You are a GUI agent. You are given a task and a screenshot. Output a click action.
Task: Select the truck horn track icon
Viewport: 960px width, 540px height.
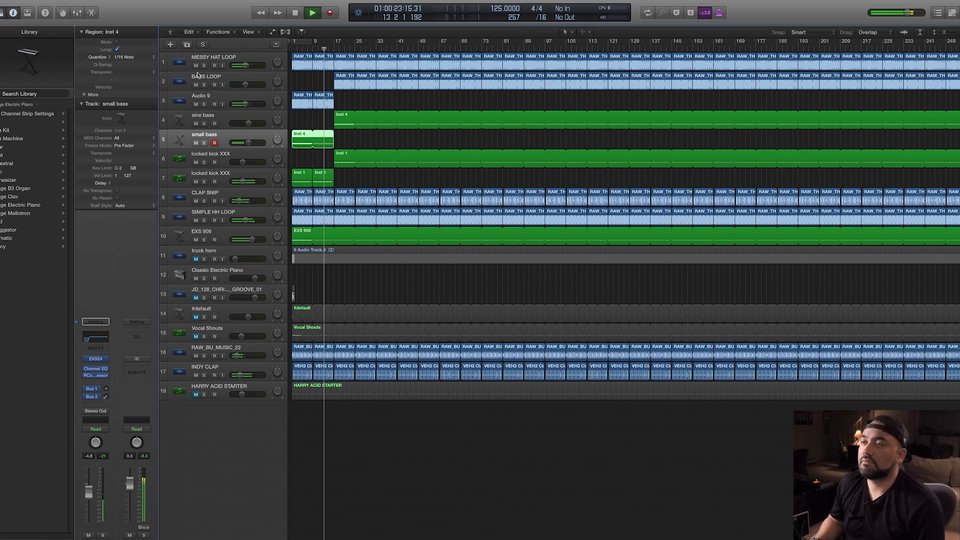point(179,255)
